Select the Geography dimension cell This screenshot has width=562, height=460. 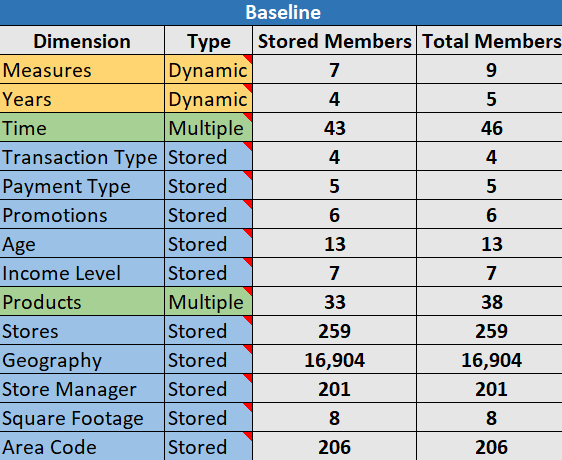click(82, 360)
